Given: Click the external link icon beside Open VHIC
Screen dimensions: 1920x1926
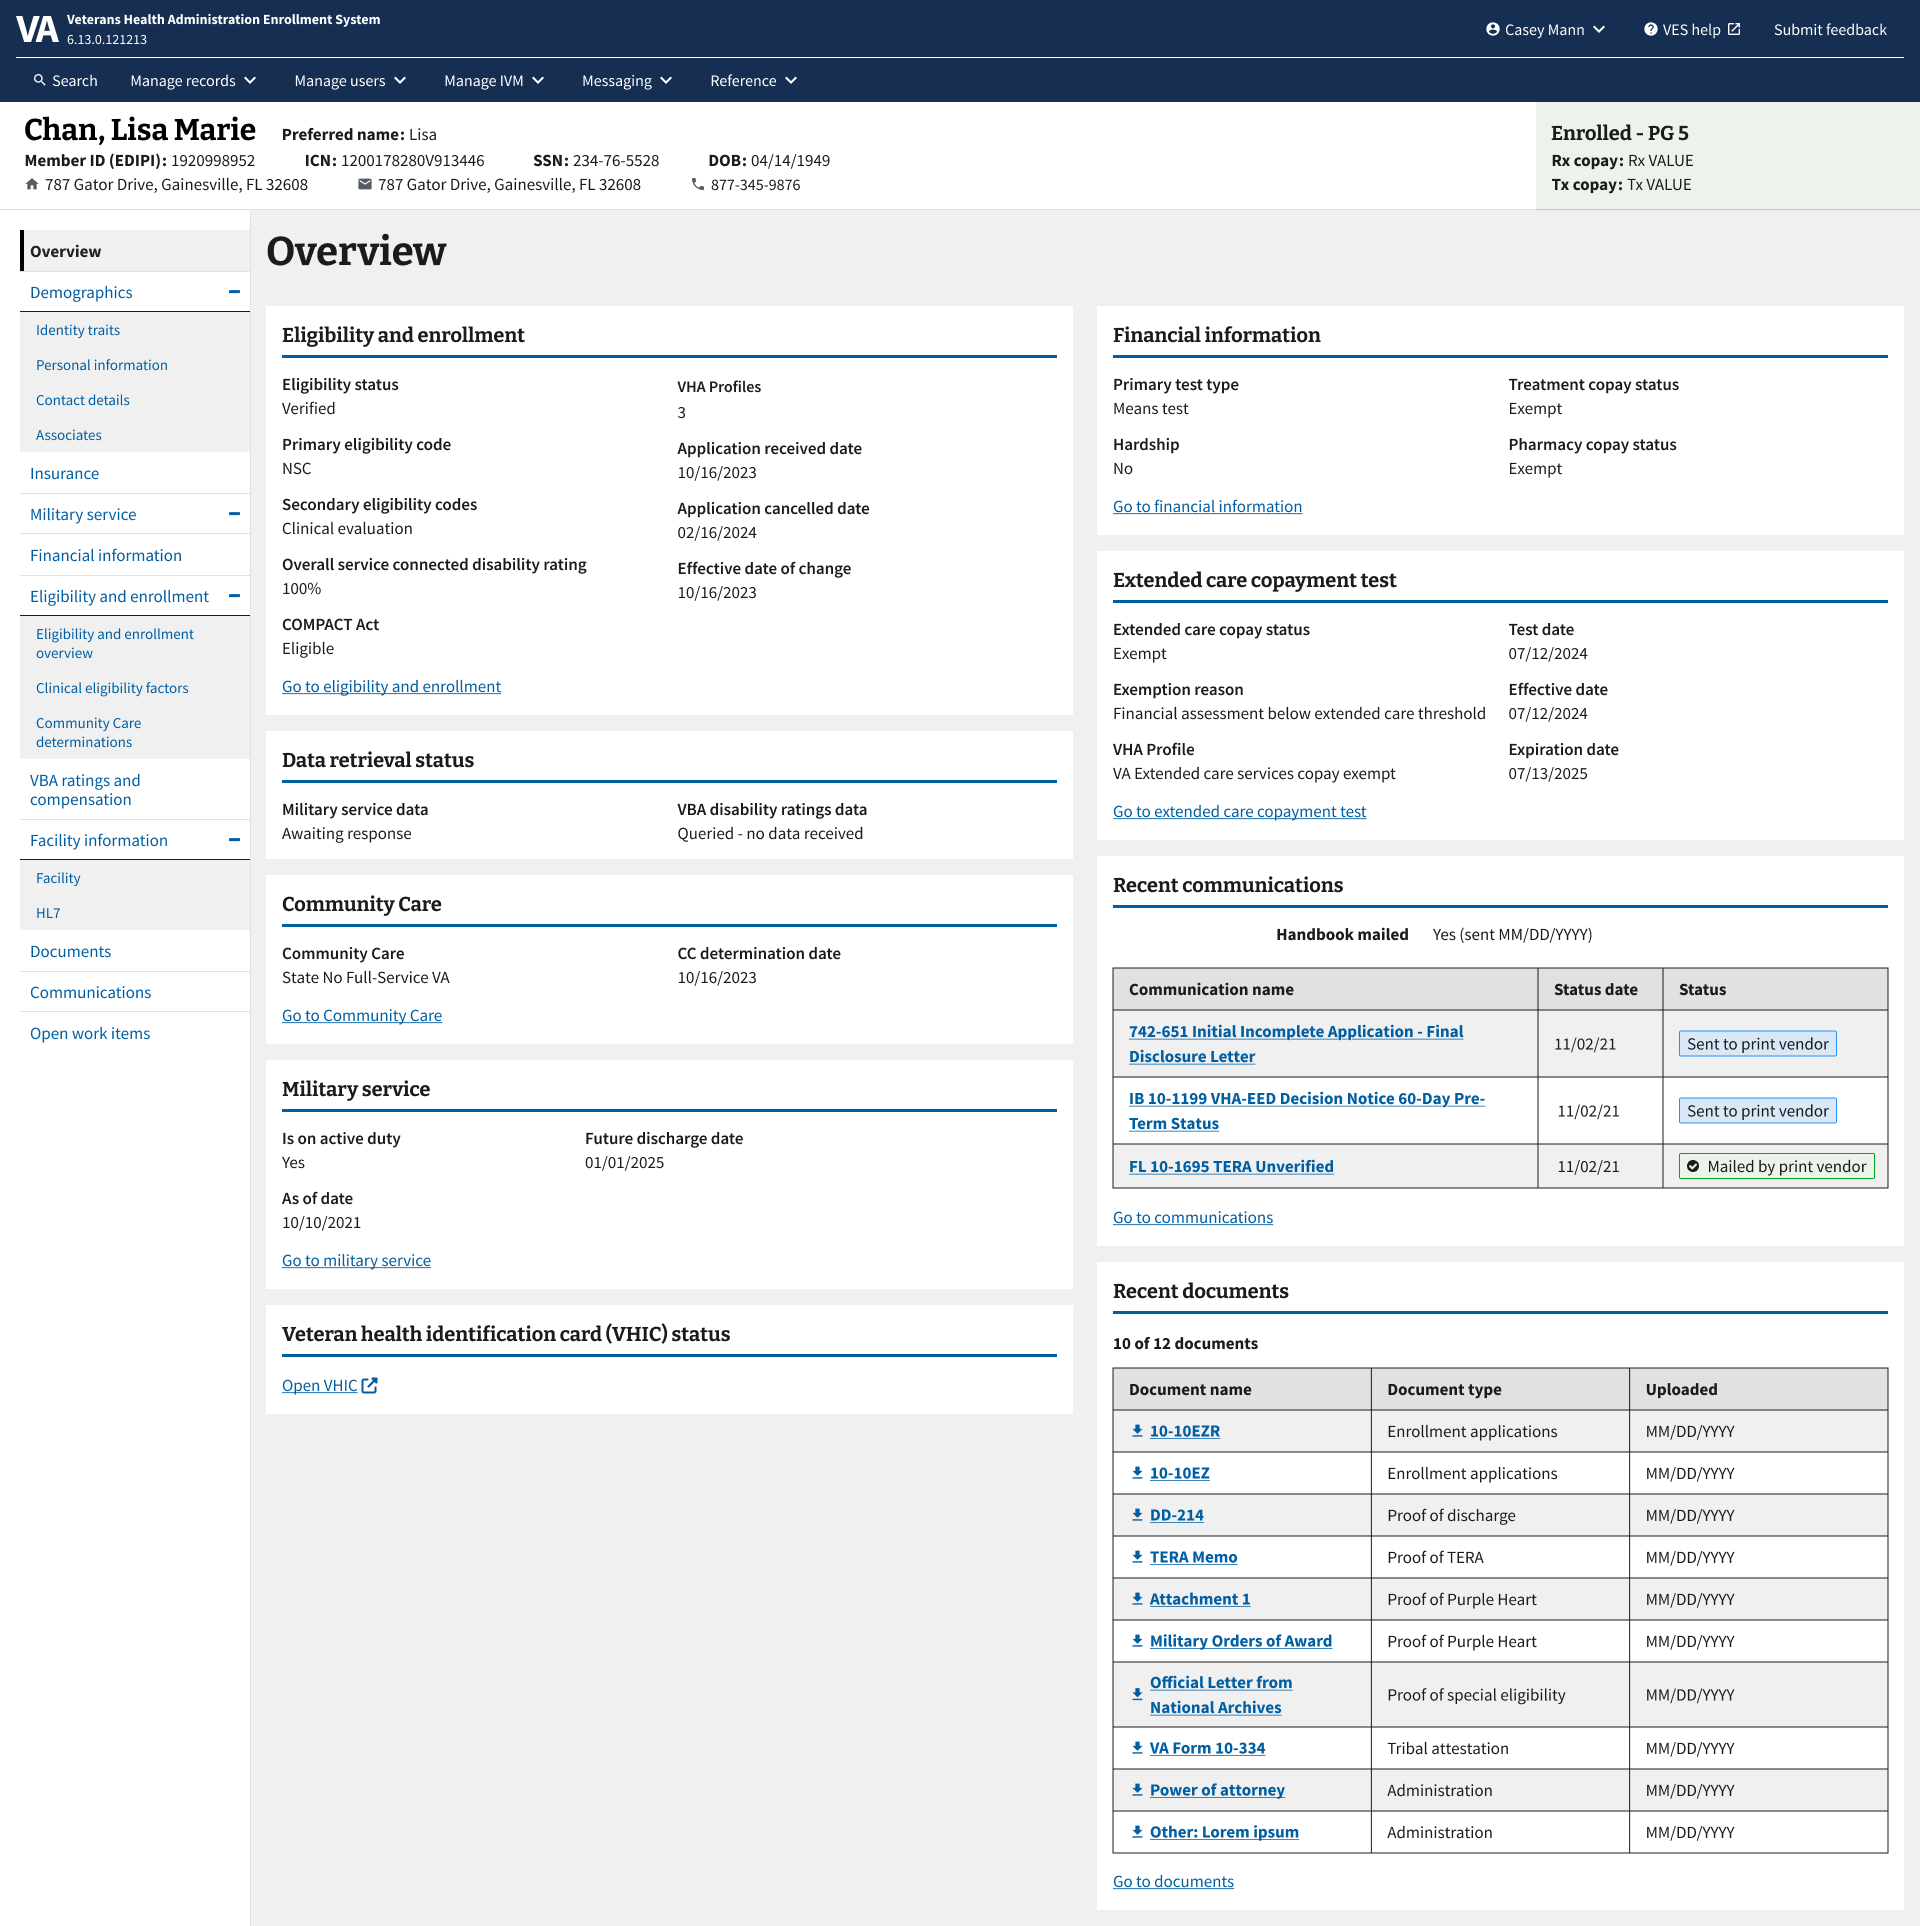Looking at the screenshot, I should pyautogui.click(x=370, y=1385).
